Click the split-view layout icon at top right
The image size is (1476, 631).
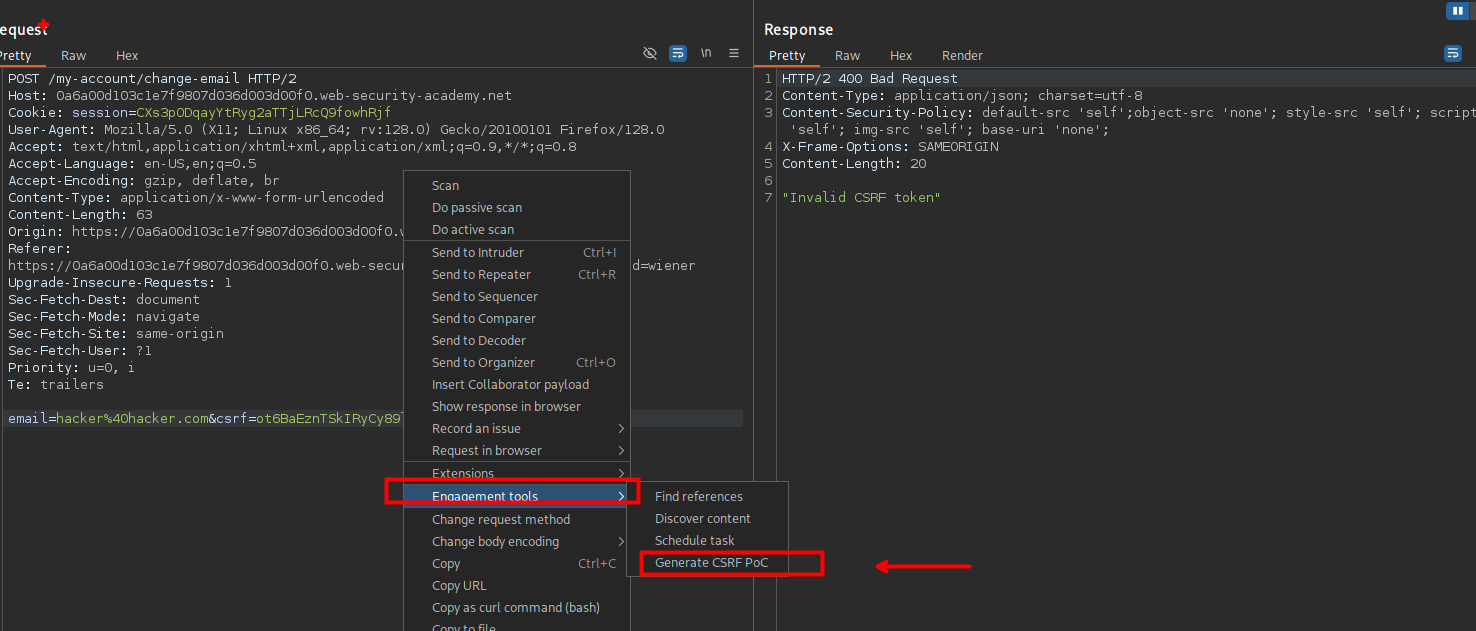coord(1456,11)
